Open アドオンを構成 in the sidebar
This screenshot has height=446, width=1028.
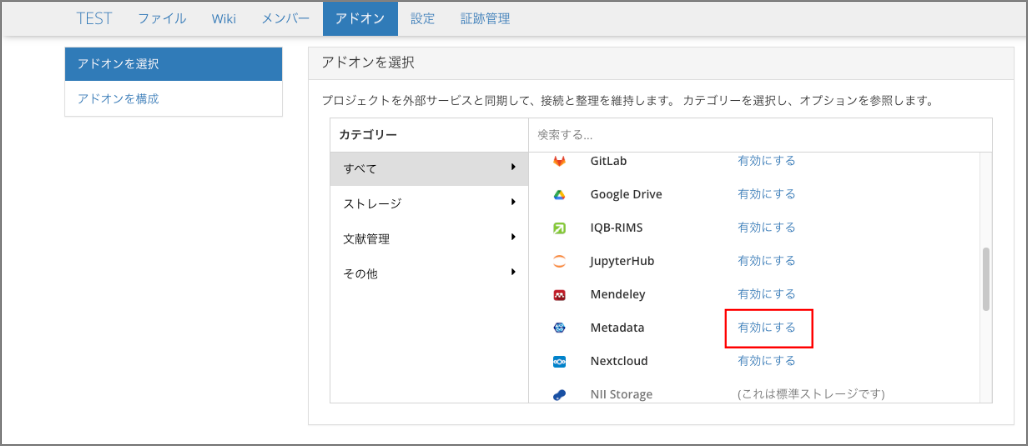[118, 99]
